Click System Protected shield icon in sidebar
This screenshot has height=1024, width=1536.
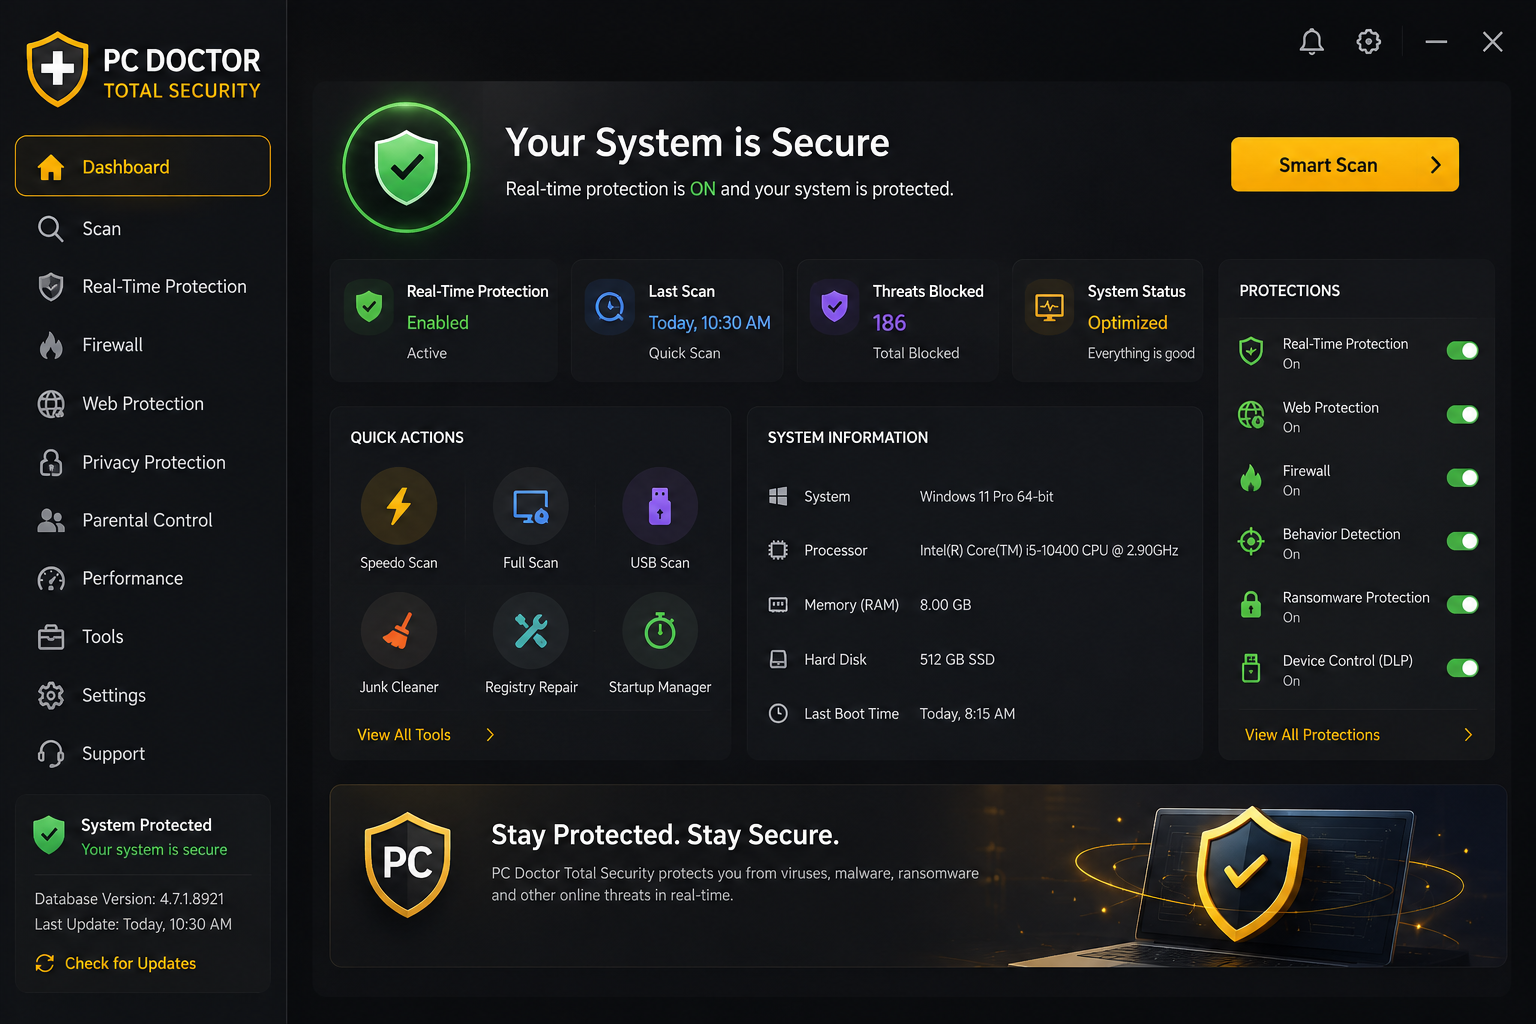pyautogui.click(x=49, y=835)
